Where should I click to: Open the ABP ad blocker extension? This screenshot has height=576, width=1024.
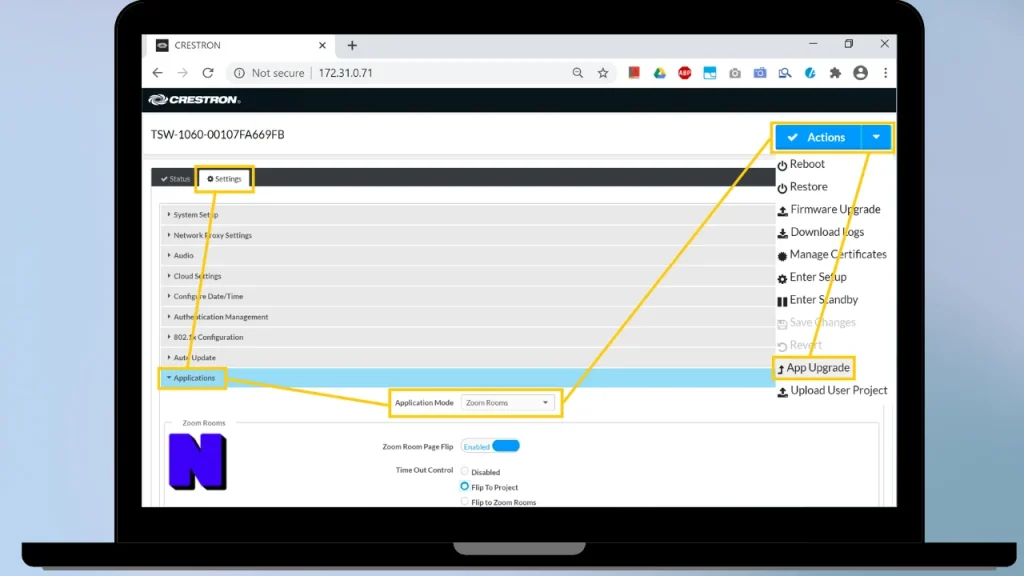(684, 72)
